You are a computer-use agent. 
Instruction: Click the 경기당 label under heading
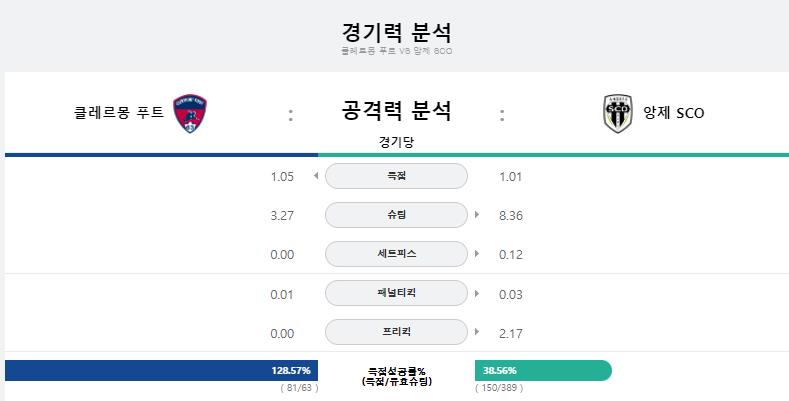396,142
